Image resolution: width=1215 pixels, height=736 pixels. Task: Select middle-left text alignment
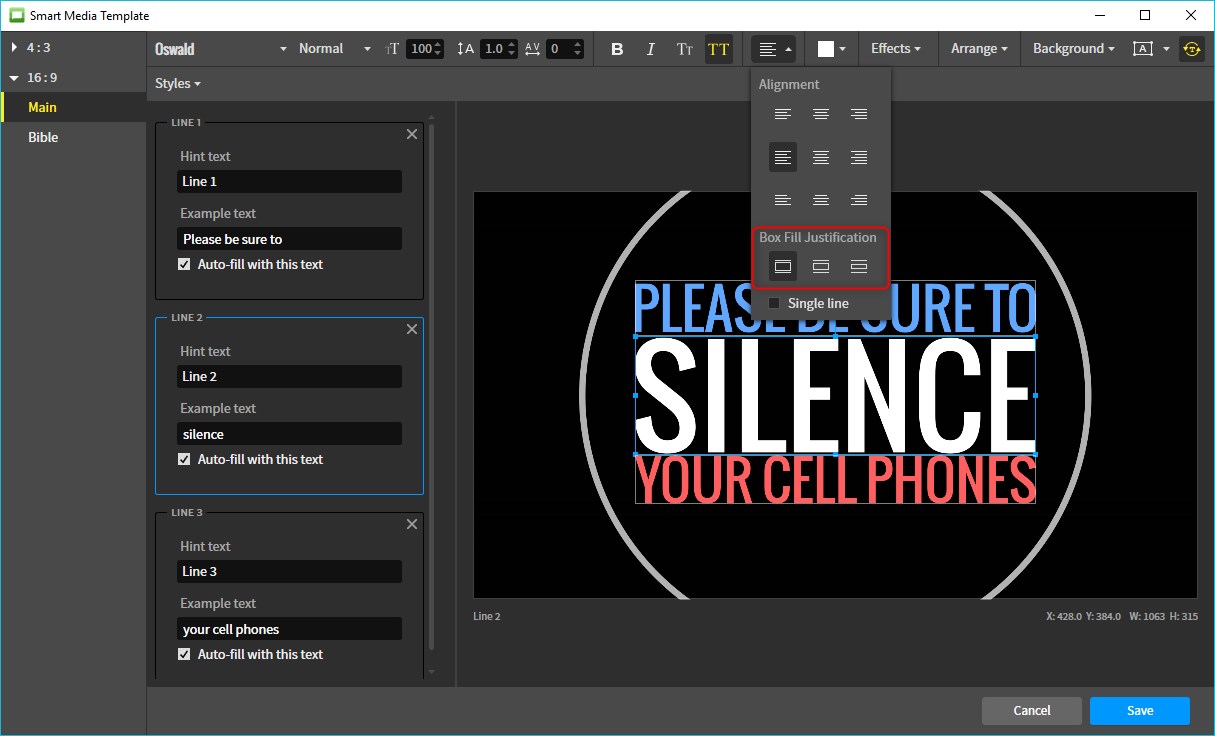(x=783, y=157)
